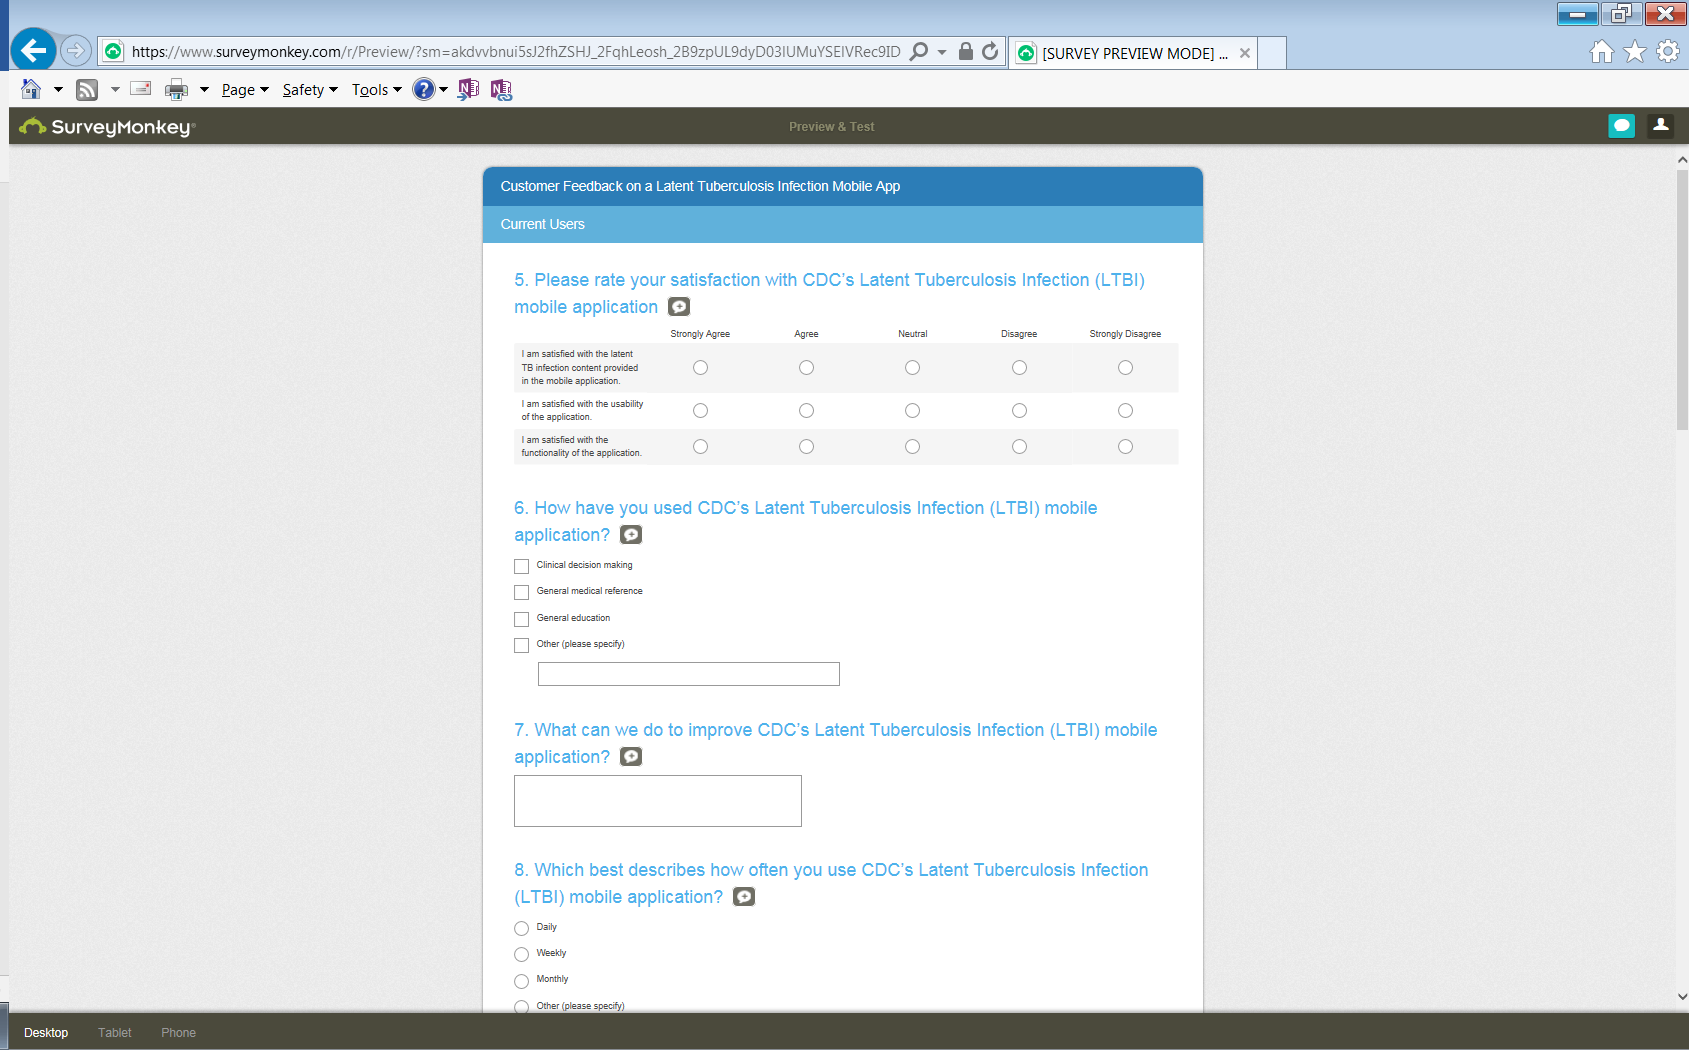1689x1050 pixels.
Task: Click the comment icon beside question 8
Action: pos(744,897)
